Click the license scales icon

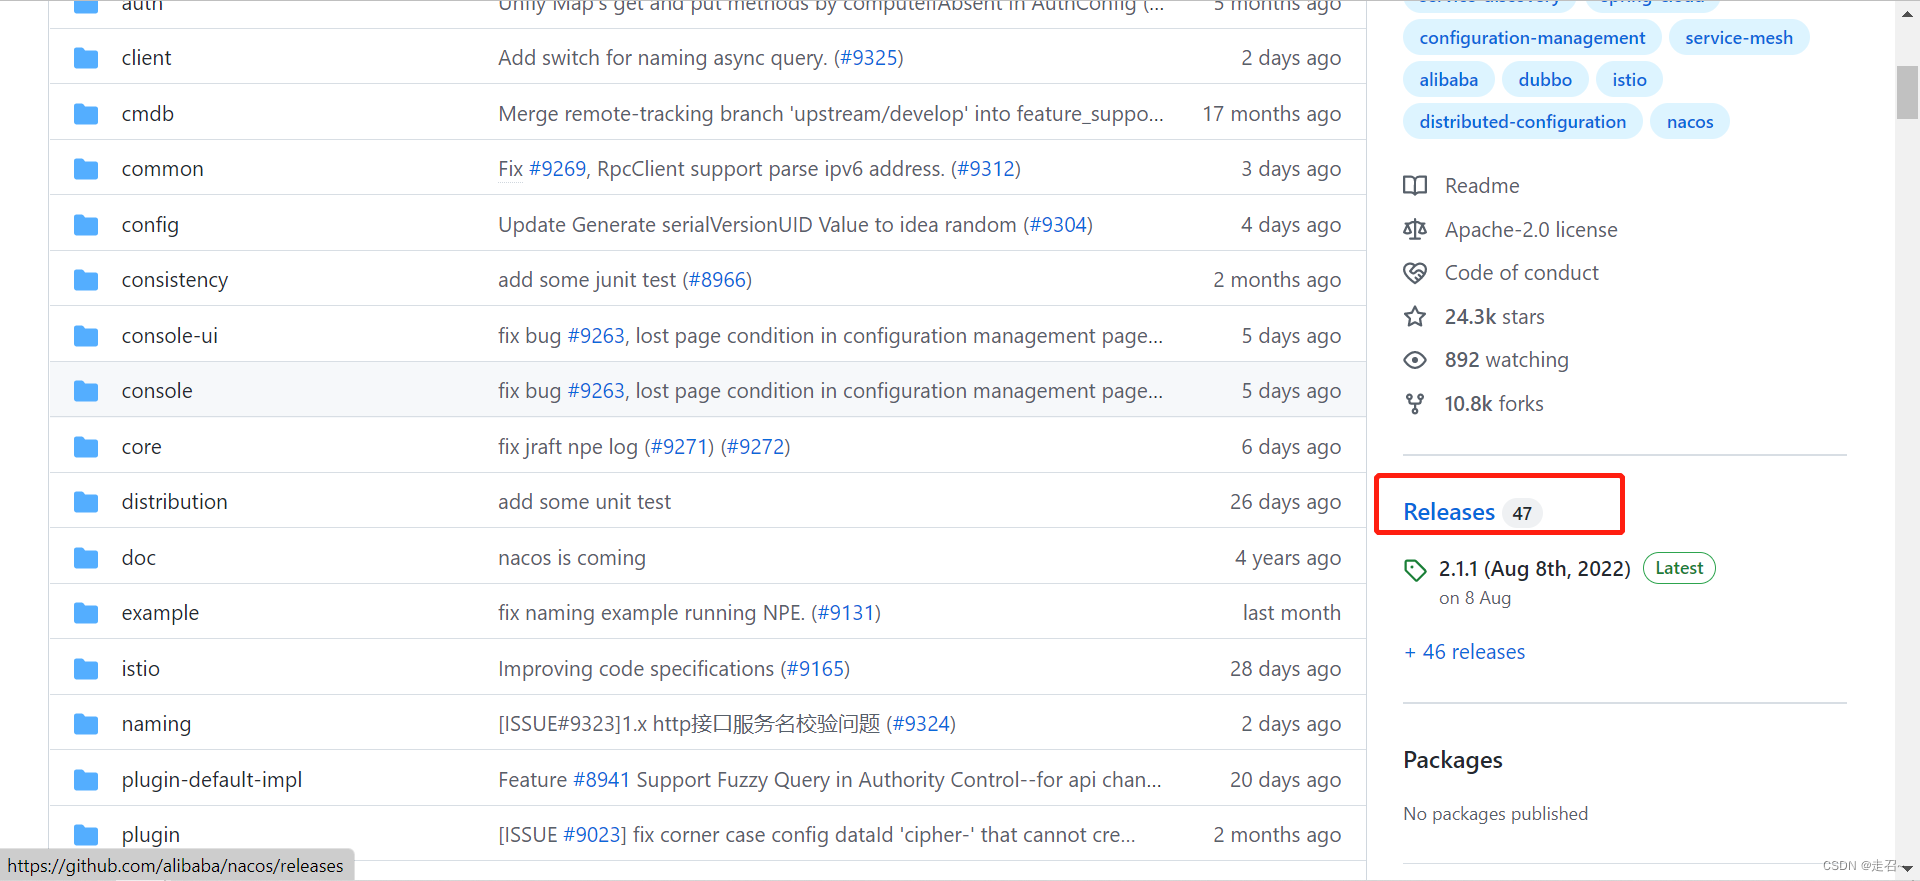[x=1415, y=229]
